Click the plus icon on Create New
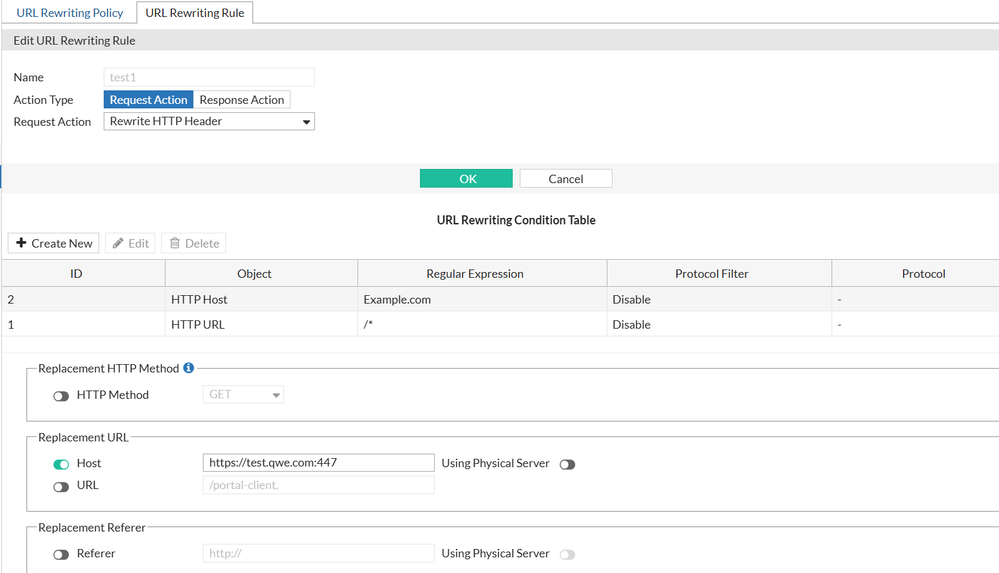 [x=21, y=243]
